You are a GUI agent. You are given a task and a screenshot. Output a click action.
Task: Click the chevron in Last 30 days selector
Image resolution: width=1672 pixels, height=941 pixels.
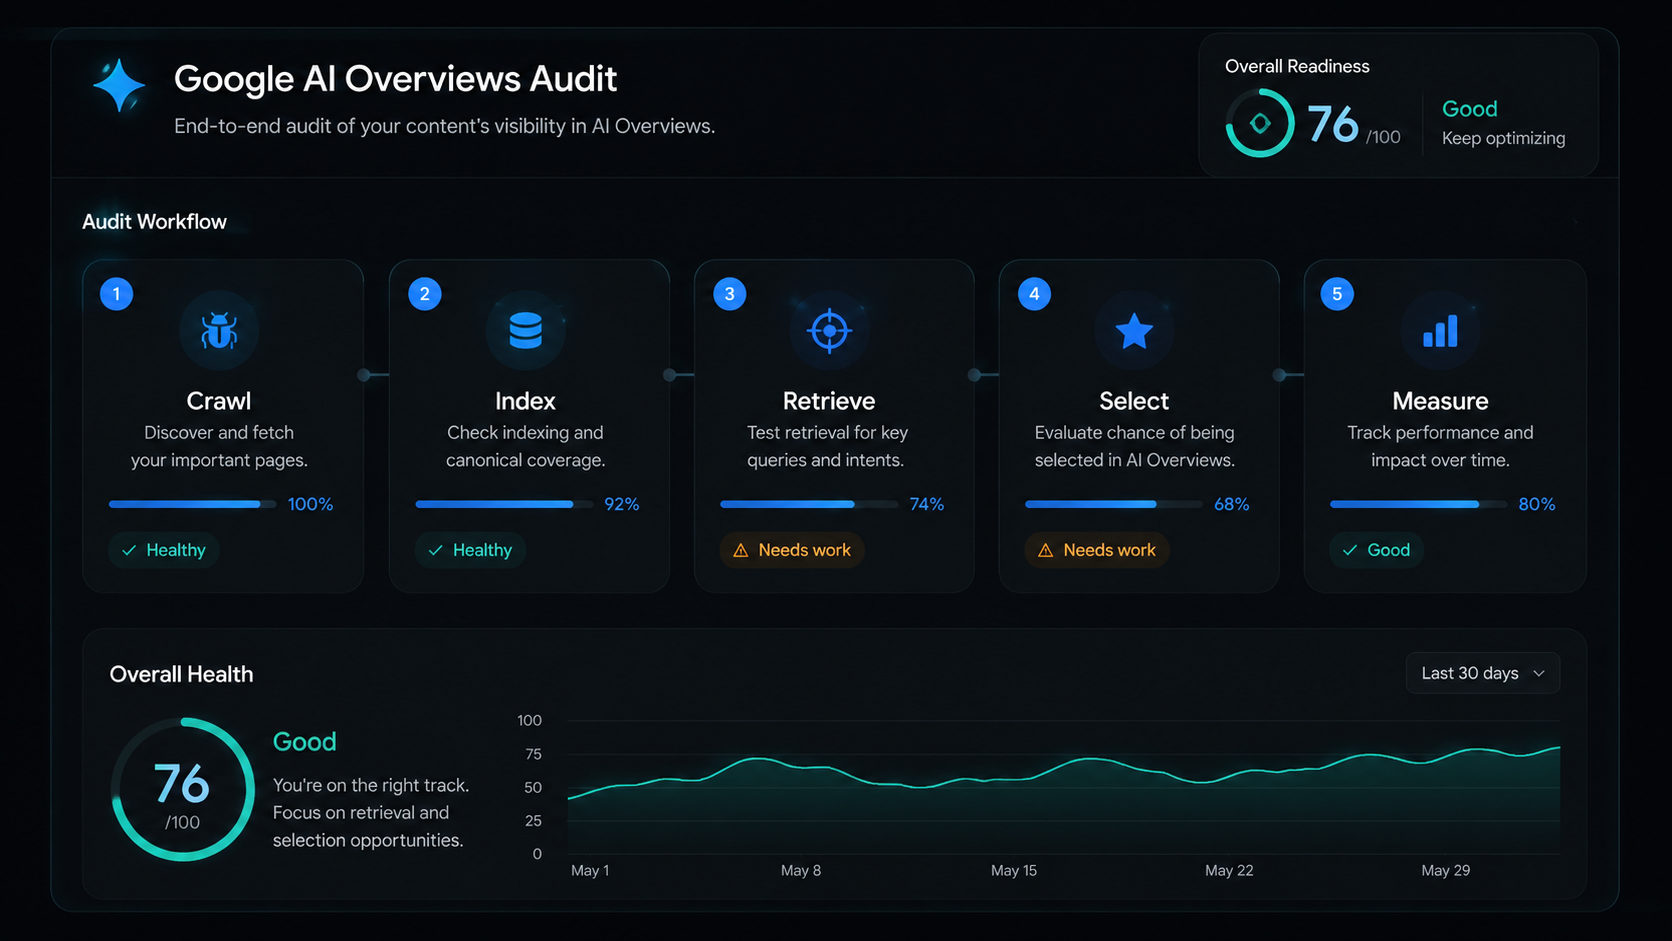(x=1539, y=673)
